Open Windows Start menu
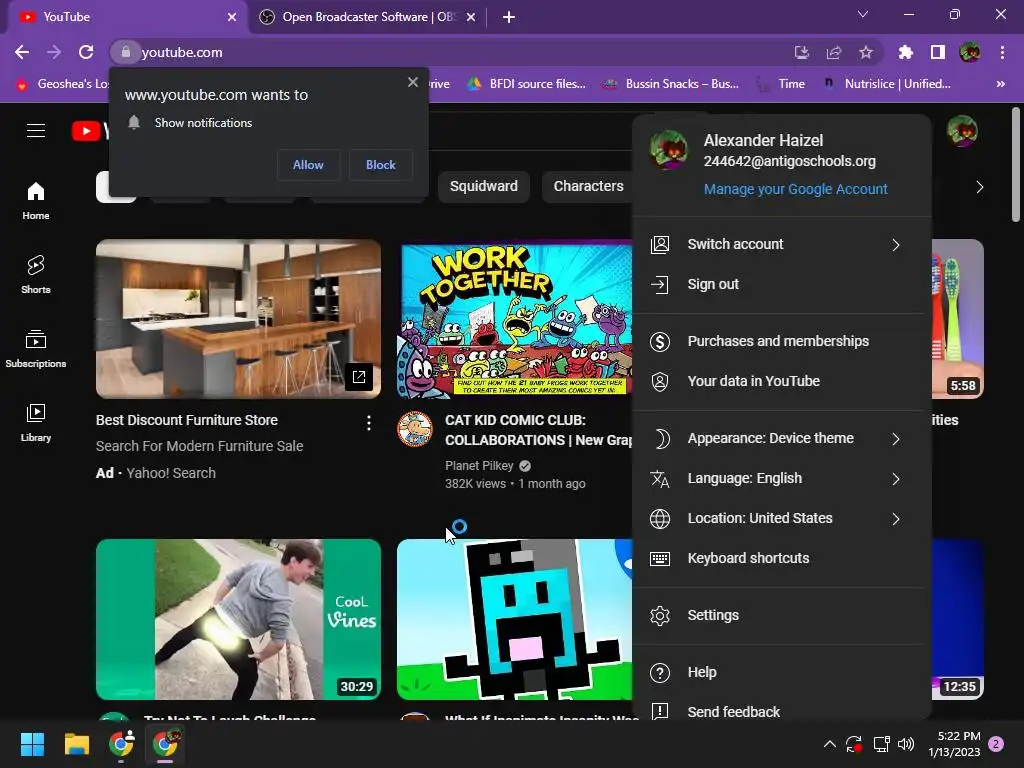1024x768 pixels. coord(32,744)
